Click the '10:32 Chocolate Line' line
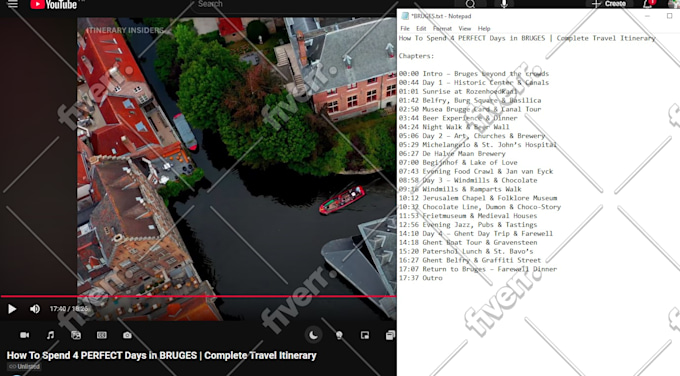The image size is (680, 376). [x=480, y=207]
